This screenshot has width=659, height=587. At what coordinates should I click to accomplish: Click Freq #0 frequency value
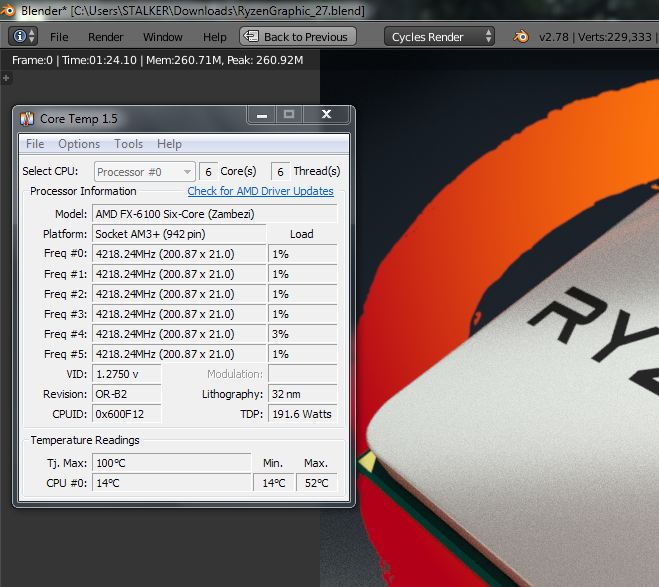pyautogui.click(x=179, y=254)
